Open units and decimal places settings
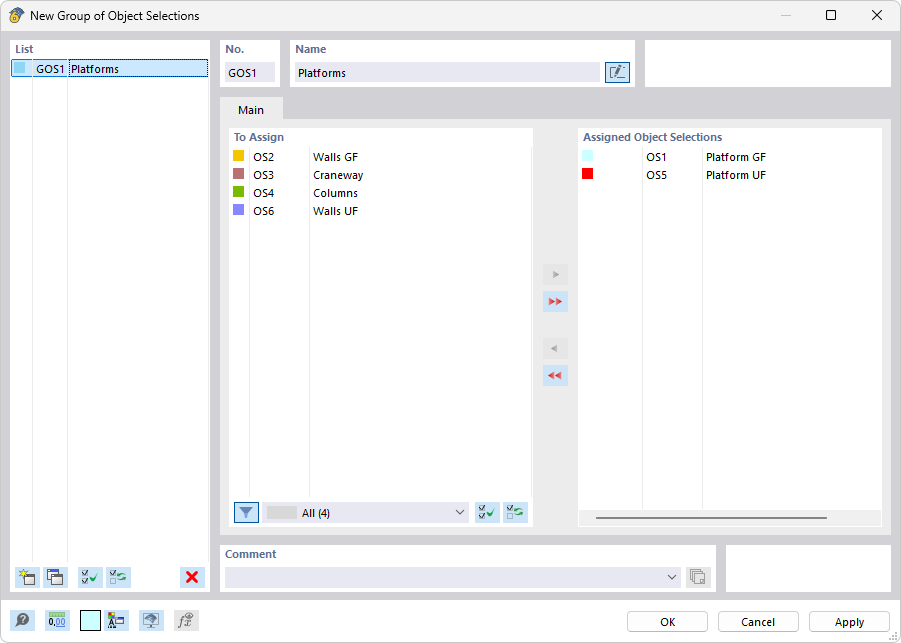This screenshot has width=901, height=643. click(x=57, y=620)
